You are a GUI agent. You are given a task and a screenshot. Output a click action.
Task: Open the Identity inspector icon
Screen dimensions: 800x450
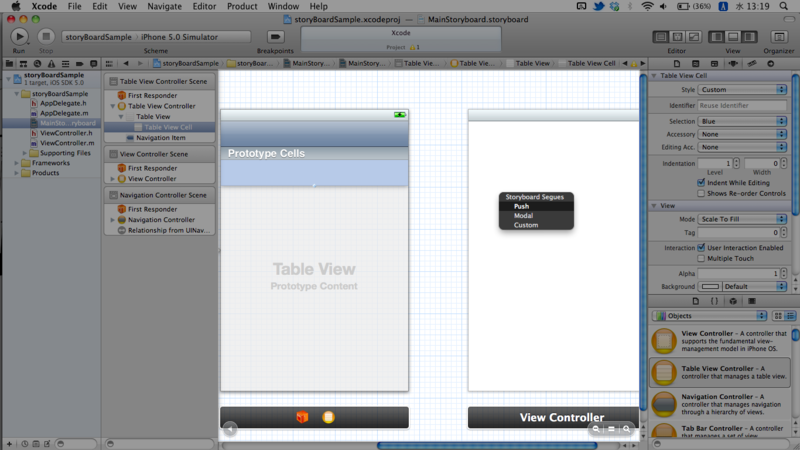[714, 64]
